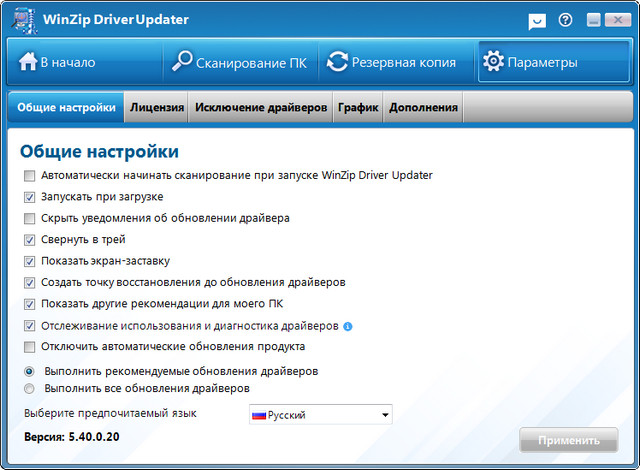Expand the language dropdown arrow
Image resolution: width=640 pixels, height=470 pixels.
384,415
